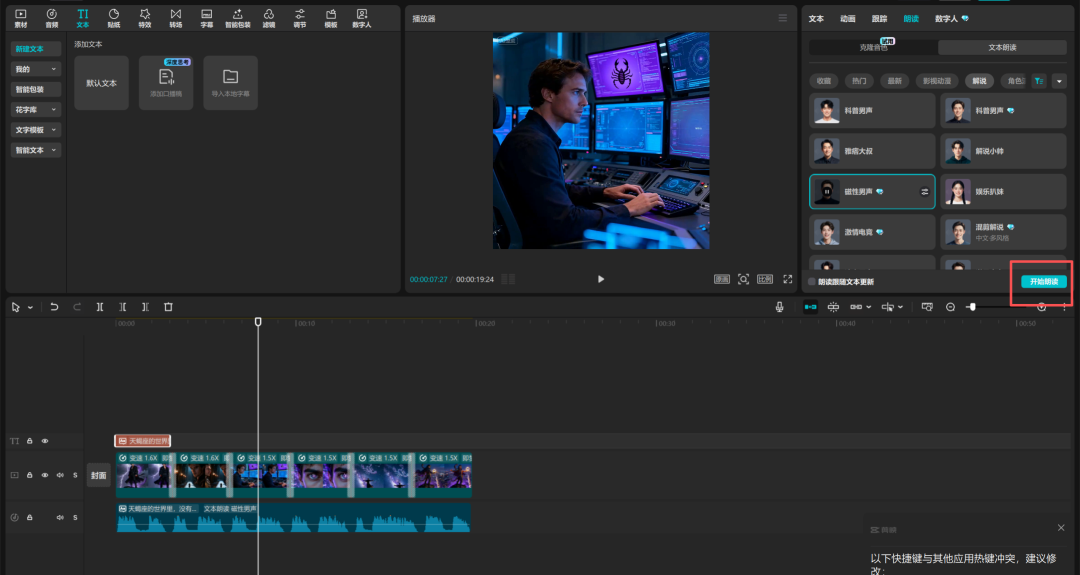Image resolution: width=1080 pixels, height=575 pixels.
Task: Toggle visibility eye on the text track
Action: click(x=44, y=441)
